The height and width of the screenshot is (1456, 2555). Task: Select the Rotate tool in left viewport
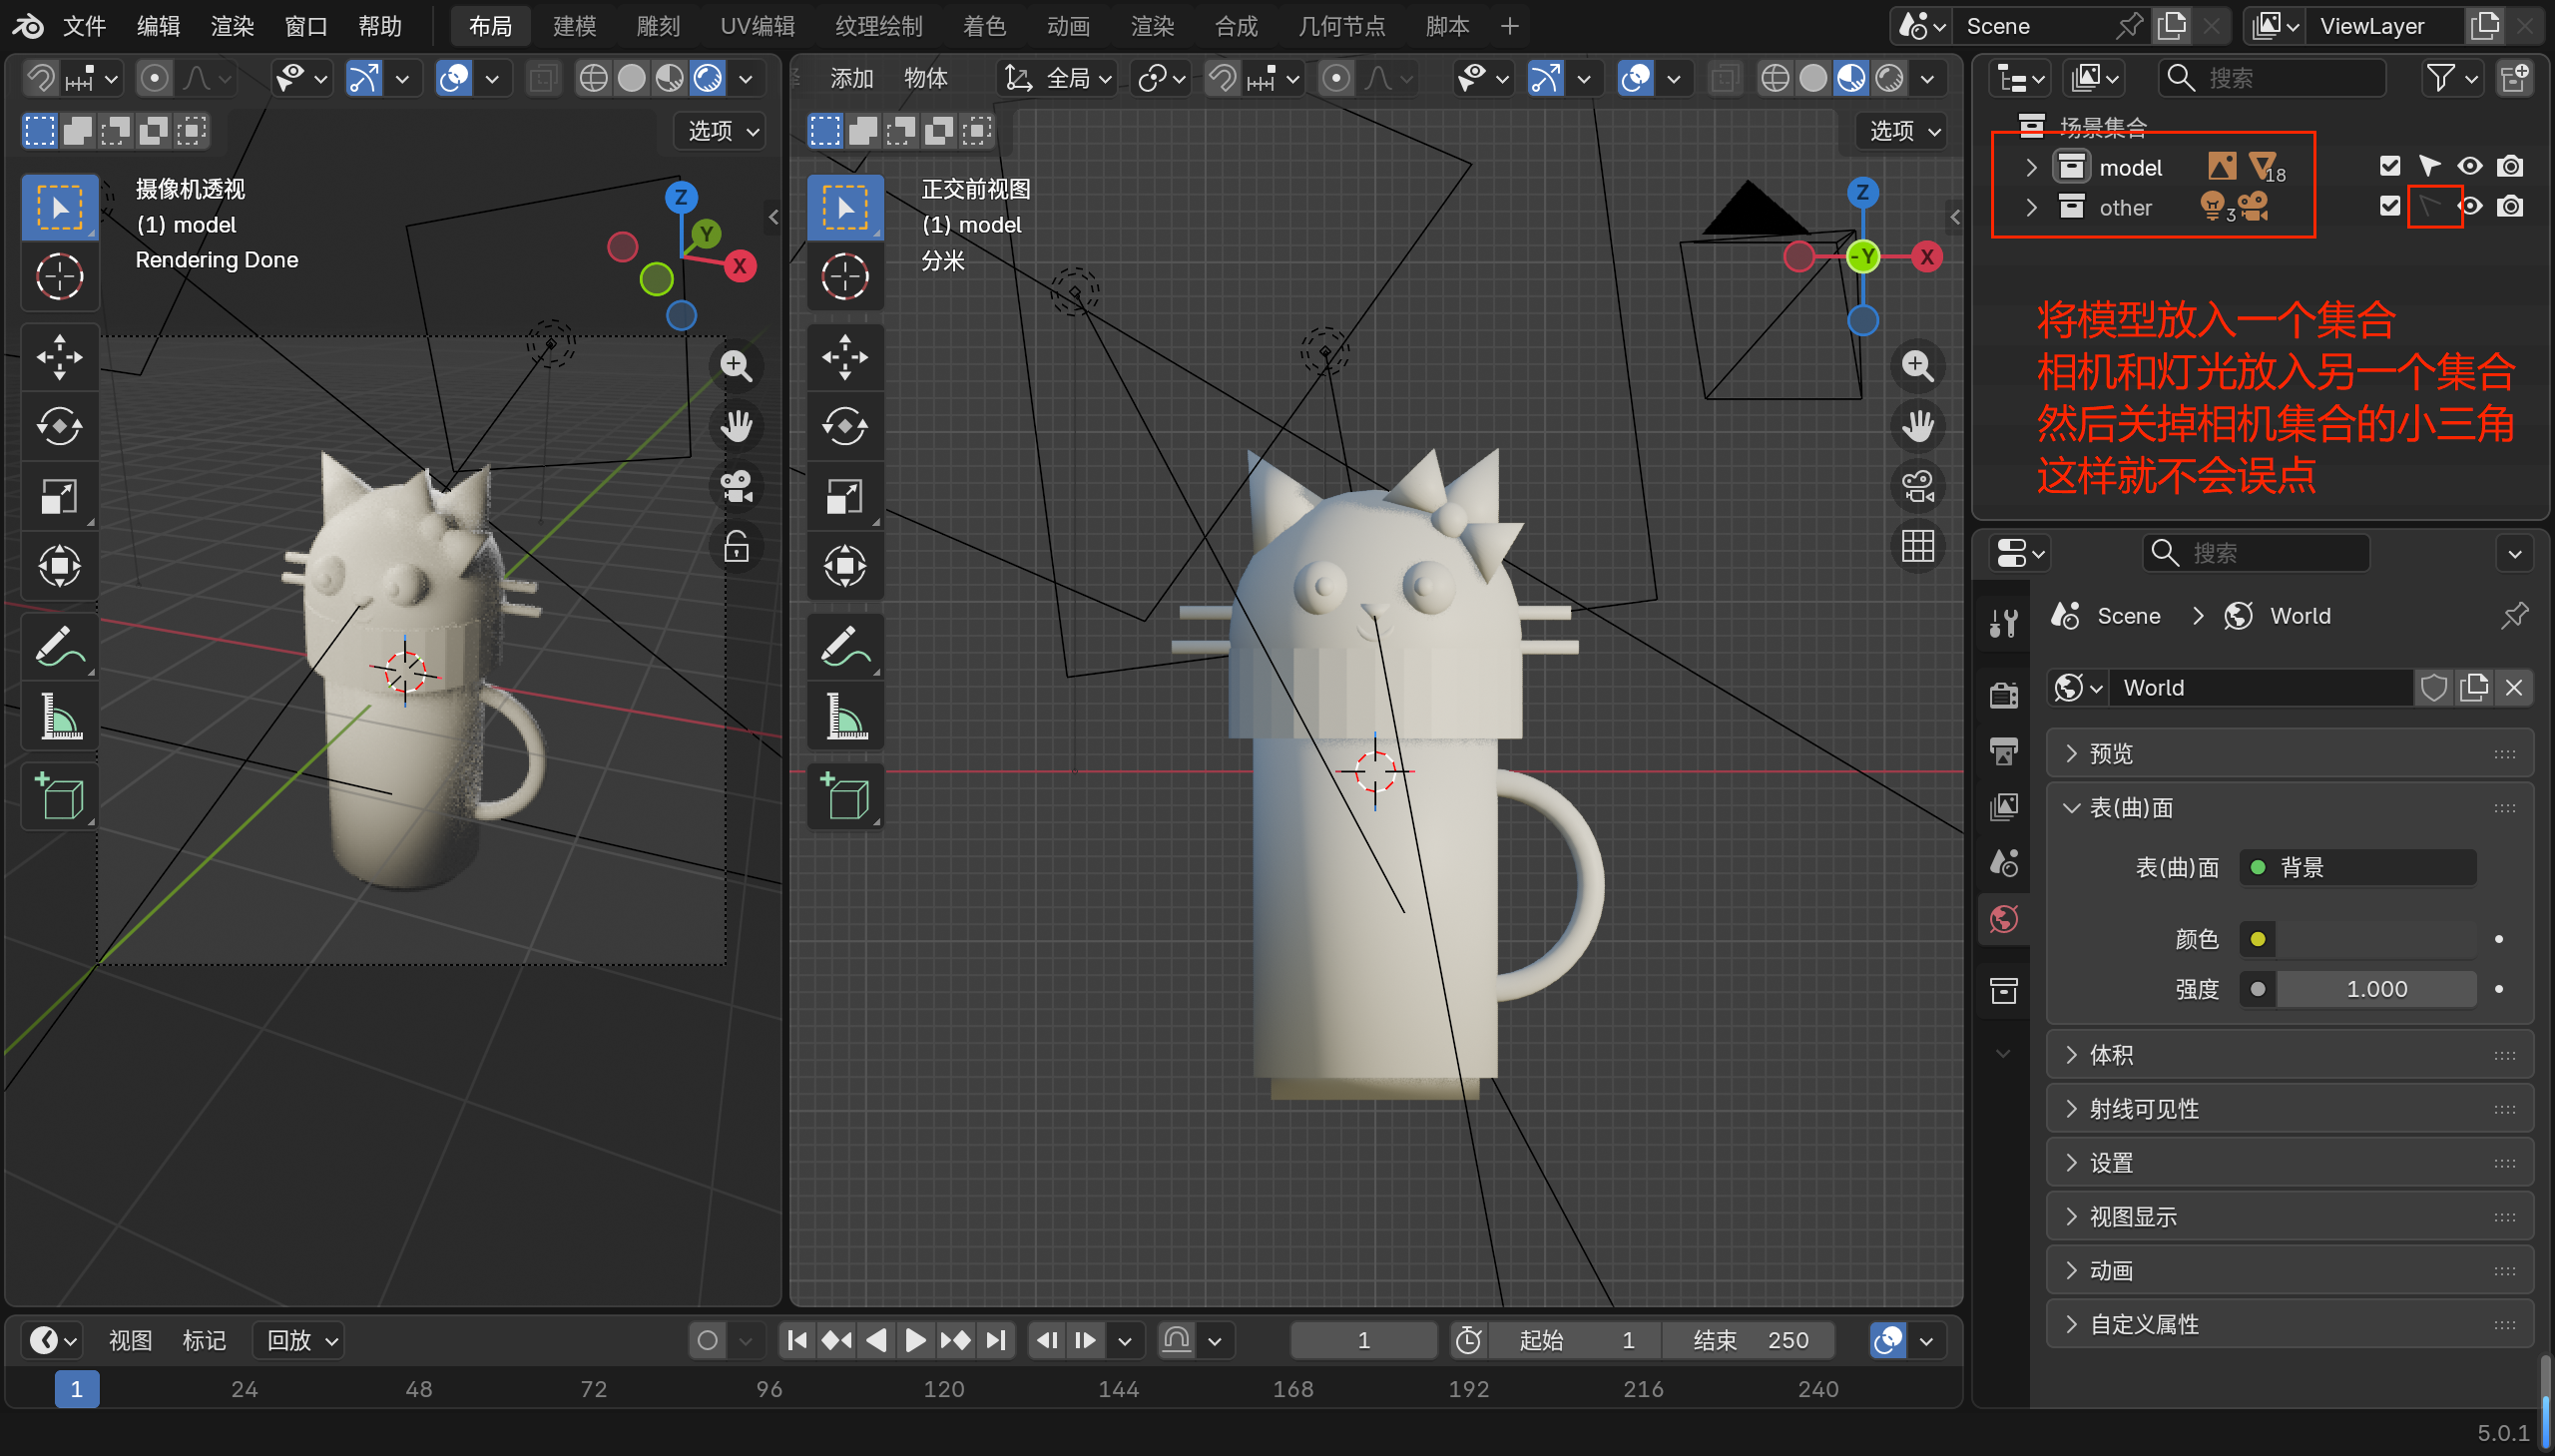coord(59,427)
